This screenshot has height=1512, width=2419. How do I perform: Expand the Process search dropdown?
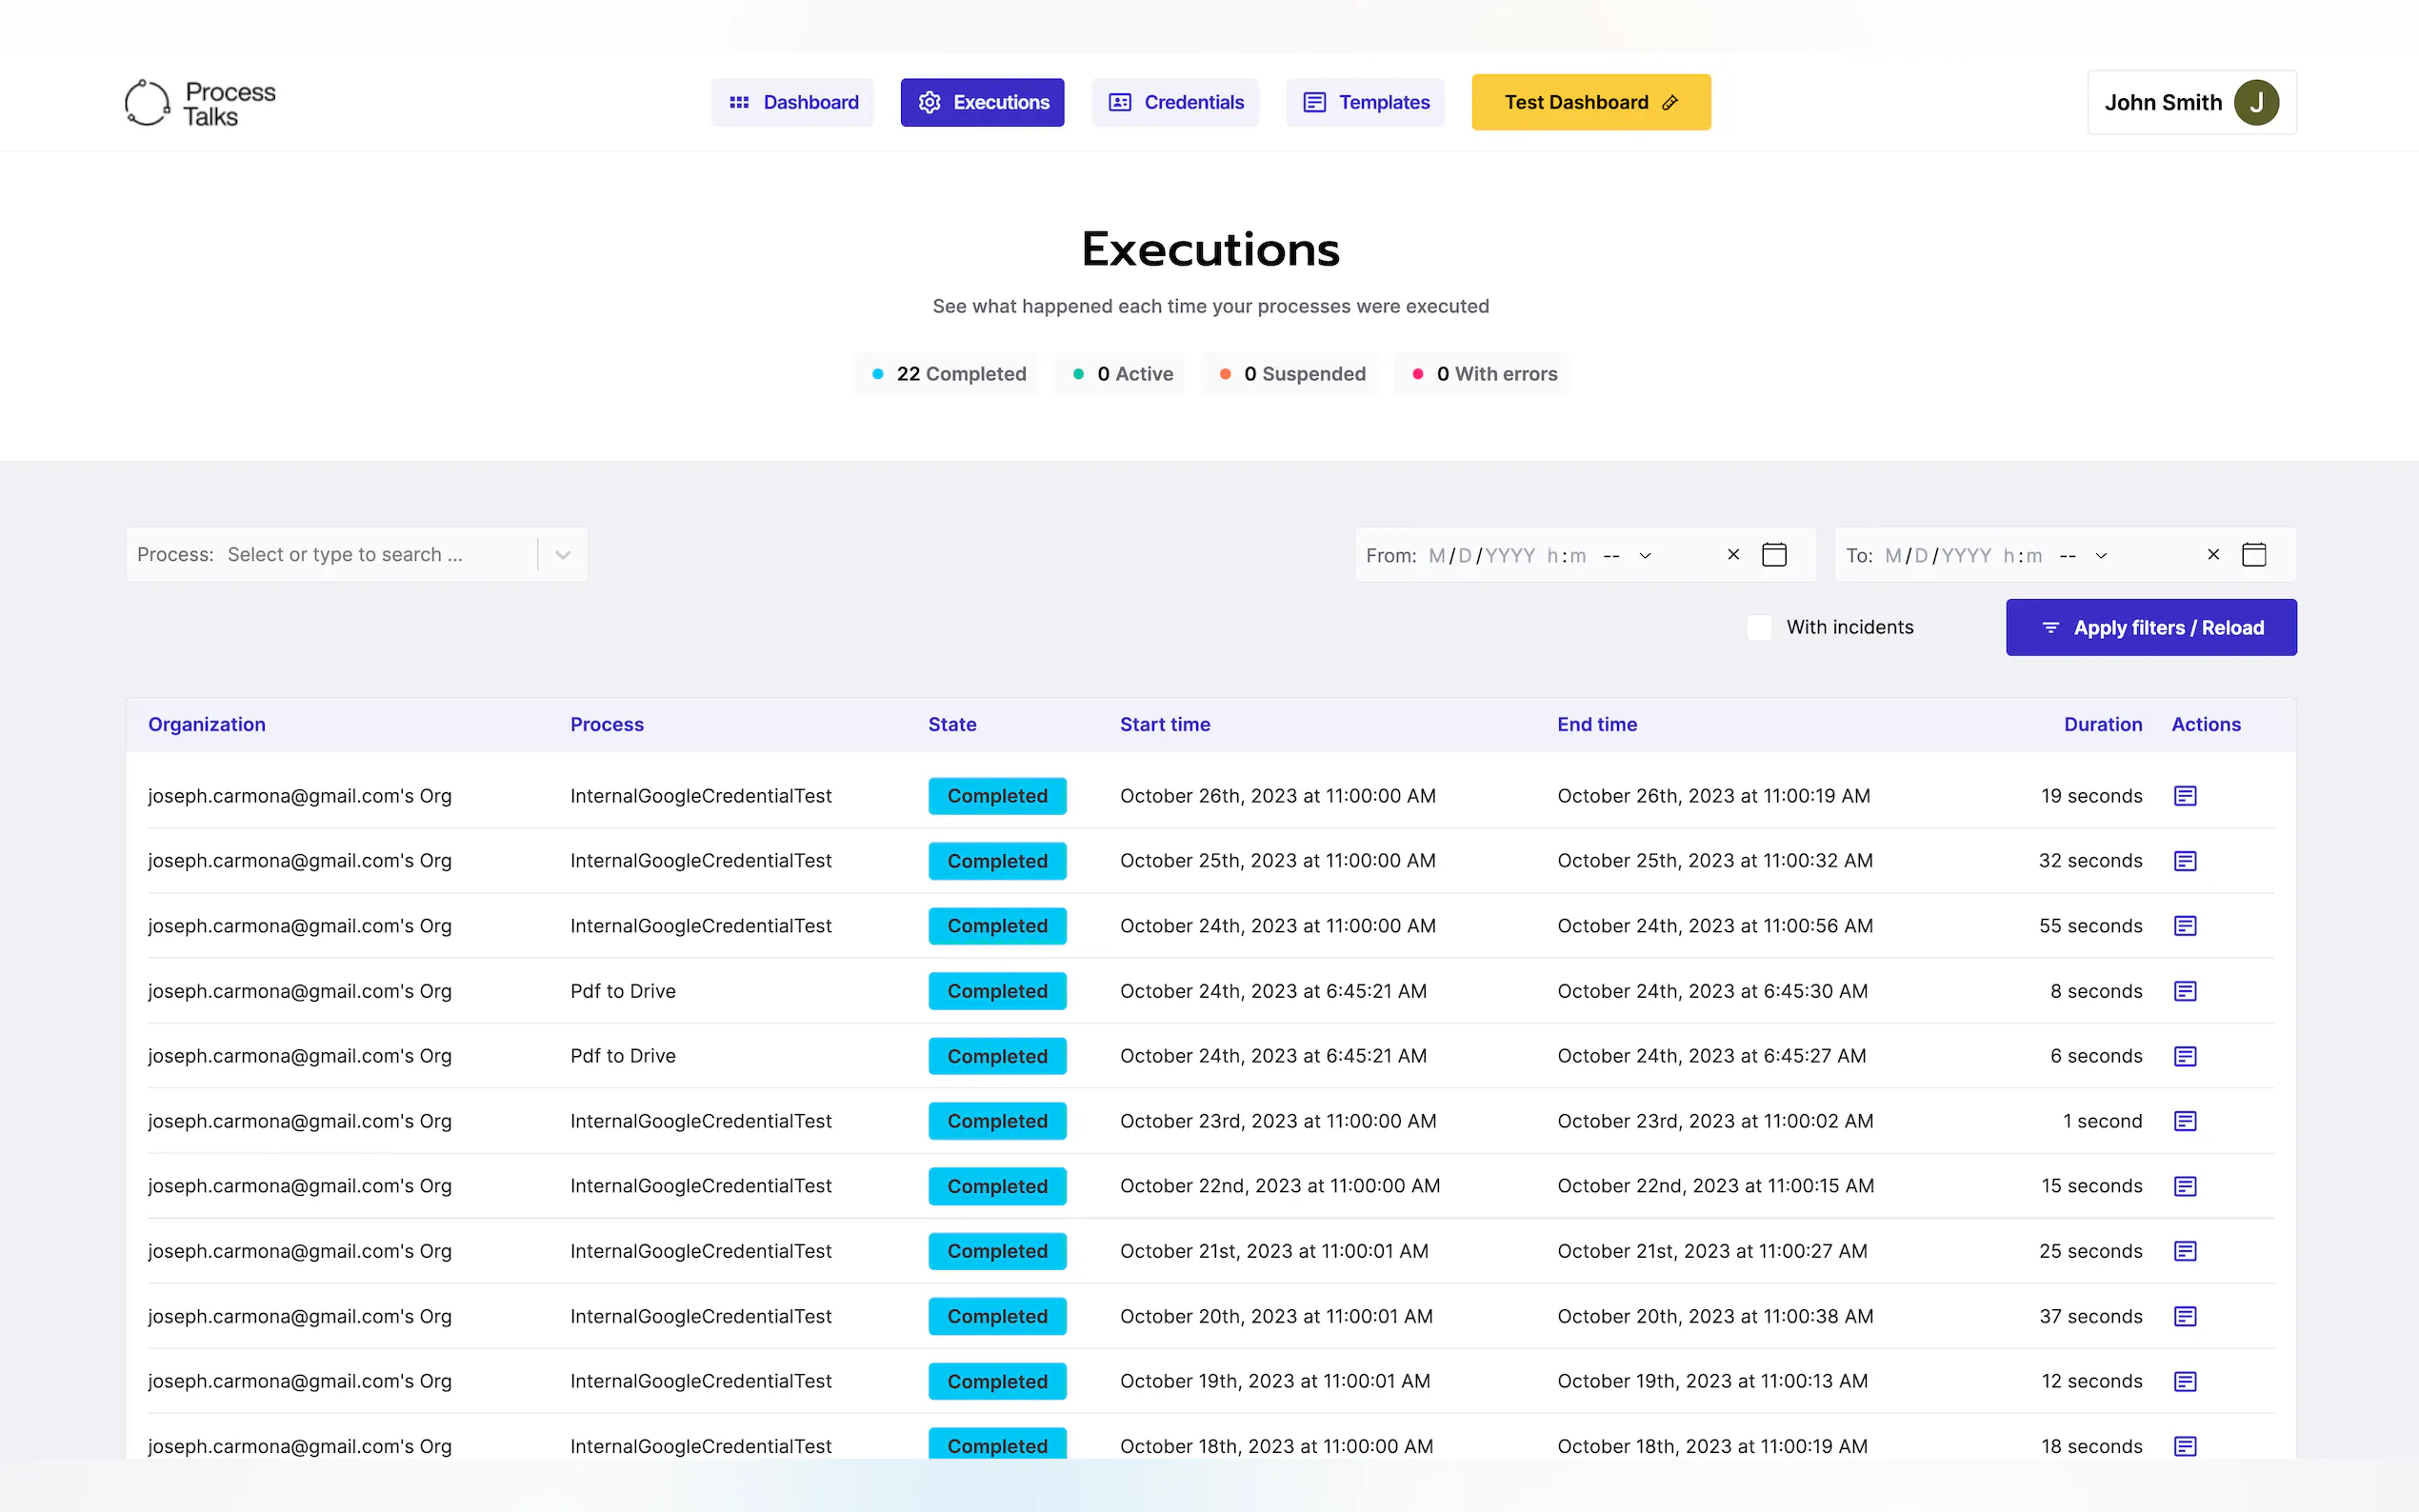pyautogui.click(x=563, y=555)
